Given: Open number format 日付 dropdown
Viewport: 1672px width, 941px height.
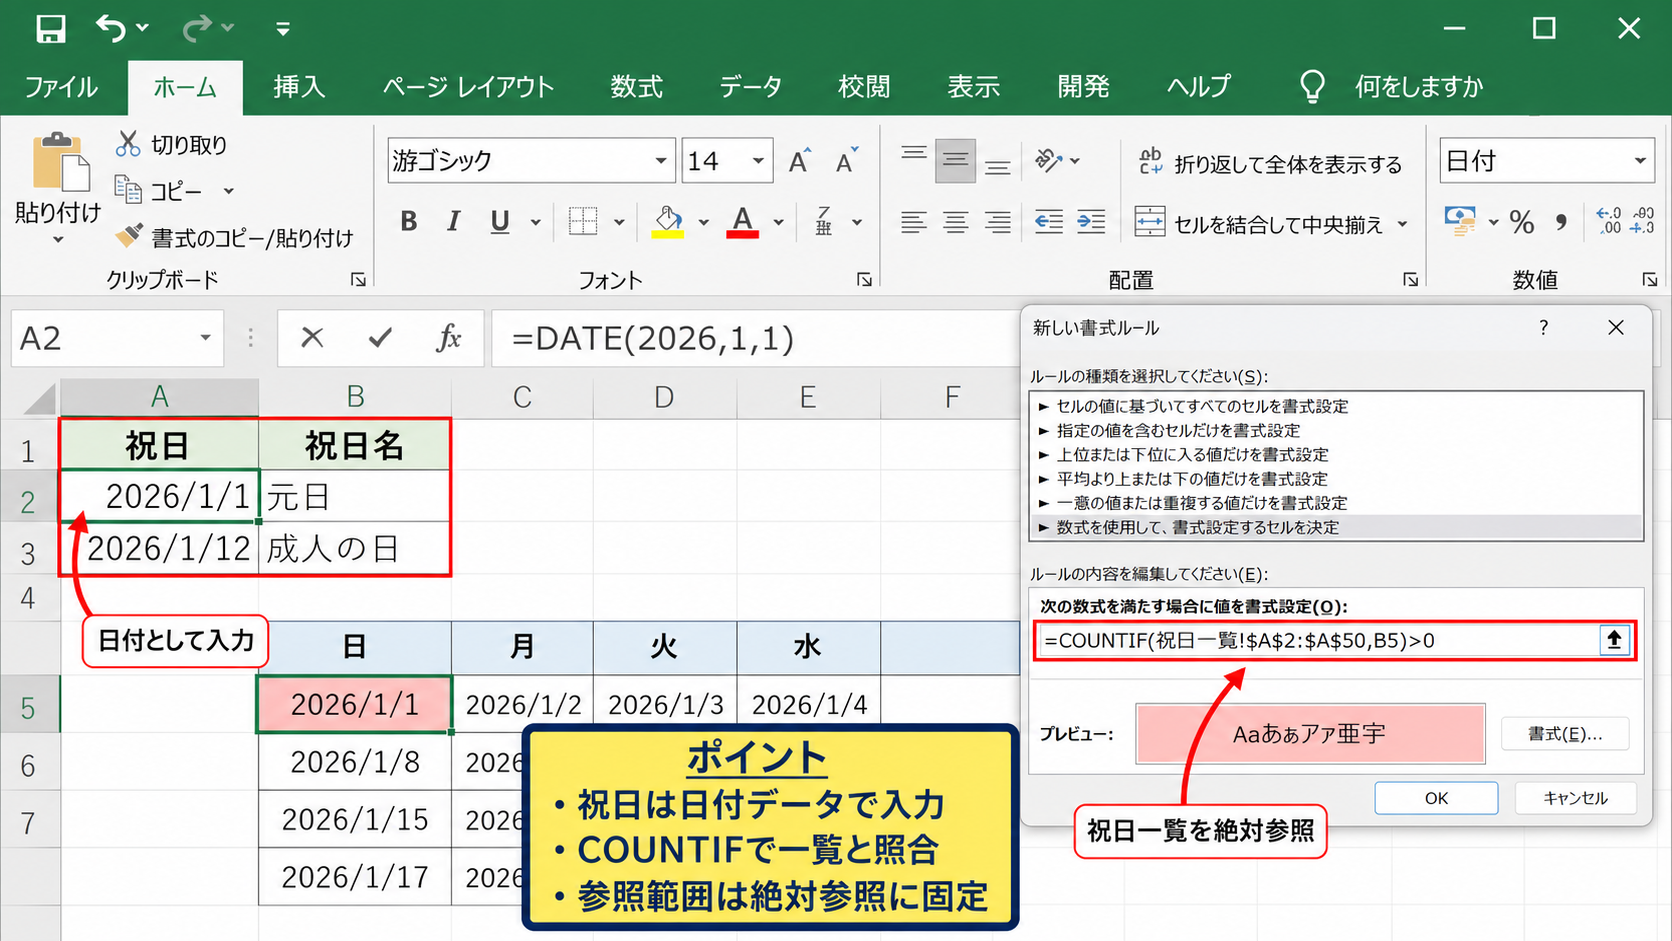Looking at the screenshot, I should tap(1640, 161).
